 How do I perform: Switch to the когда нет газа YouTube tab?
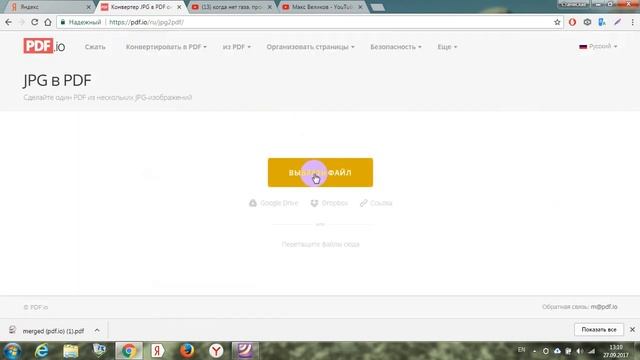[232, 7]
